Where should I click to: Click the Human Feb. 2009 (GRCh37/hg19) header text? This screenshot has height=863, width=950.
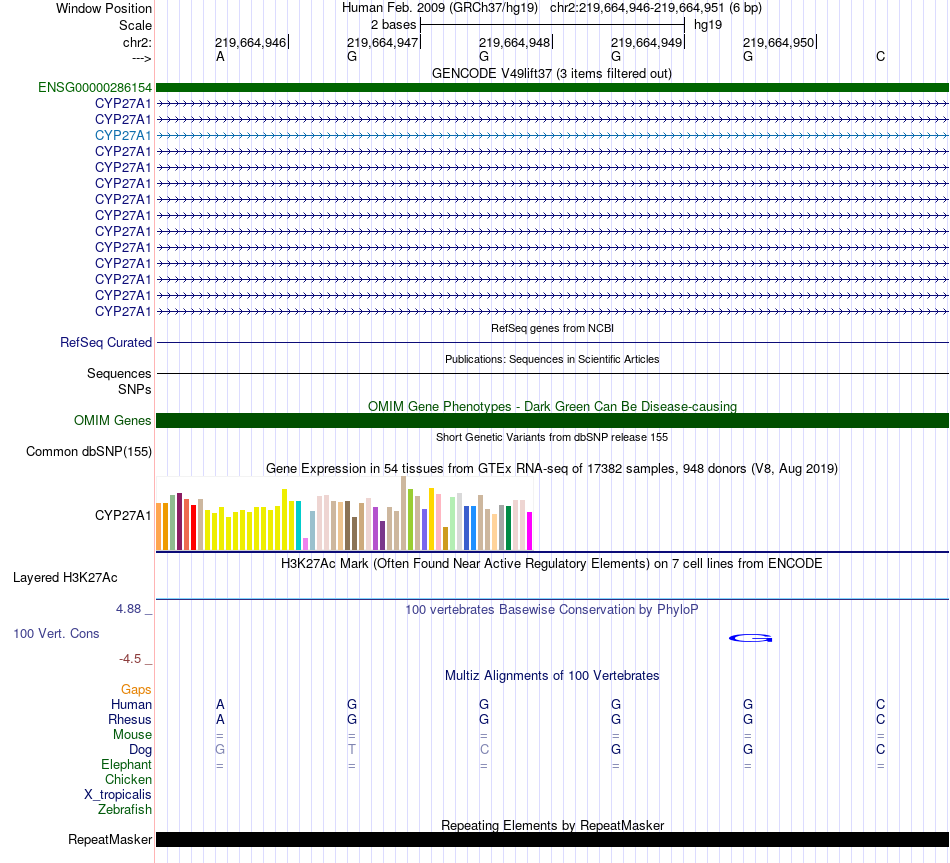click(x=440, y=8)
